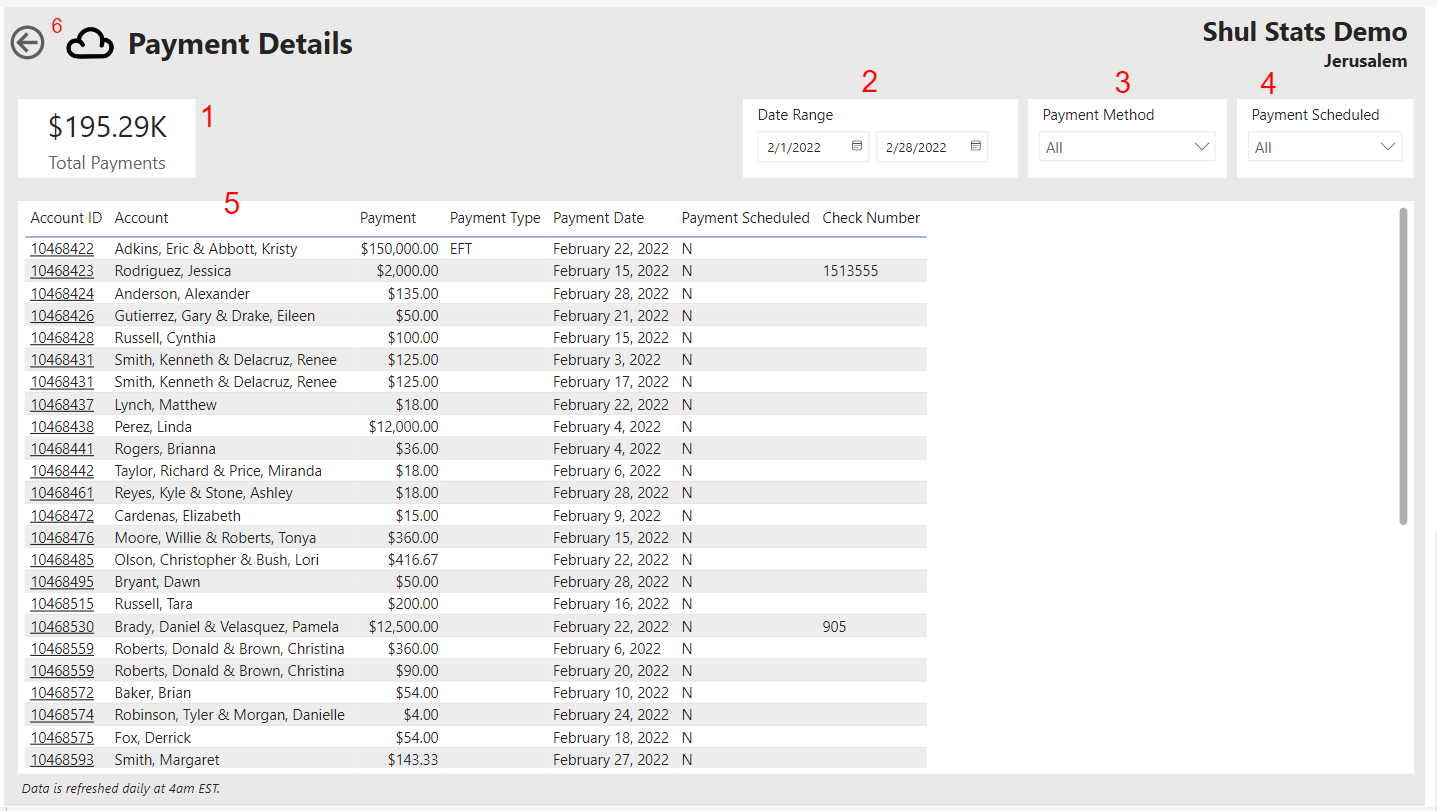Select the Total Payments summary card

tap(105, 138)
